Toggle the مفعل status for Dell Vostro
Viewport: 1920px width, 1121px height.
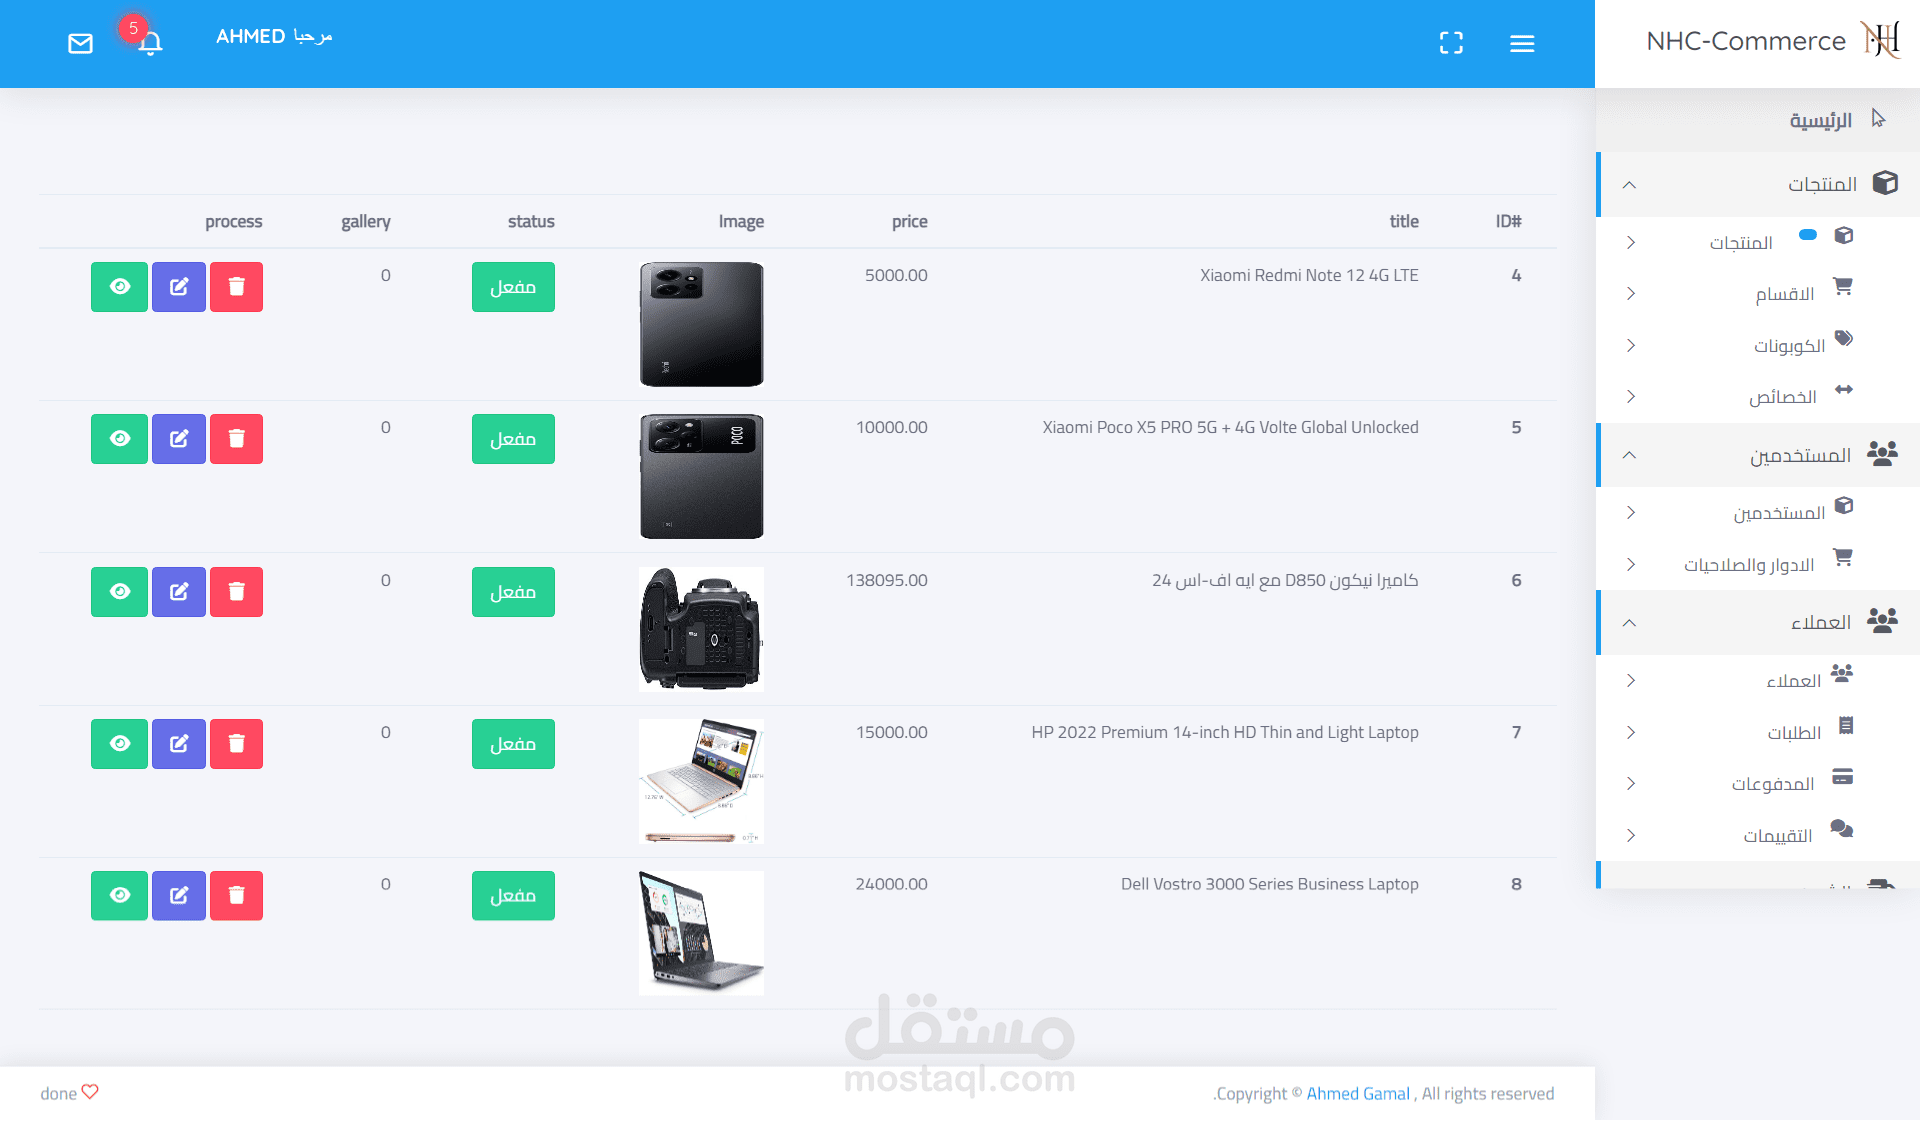coord(513,895)
